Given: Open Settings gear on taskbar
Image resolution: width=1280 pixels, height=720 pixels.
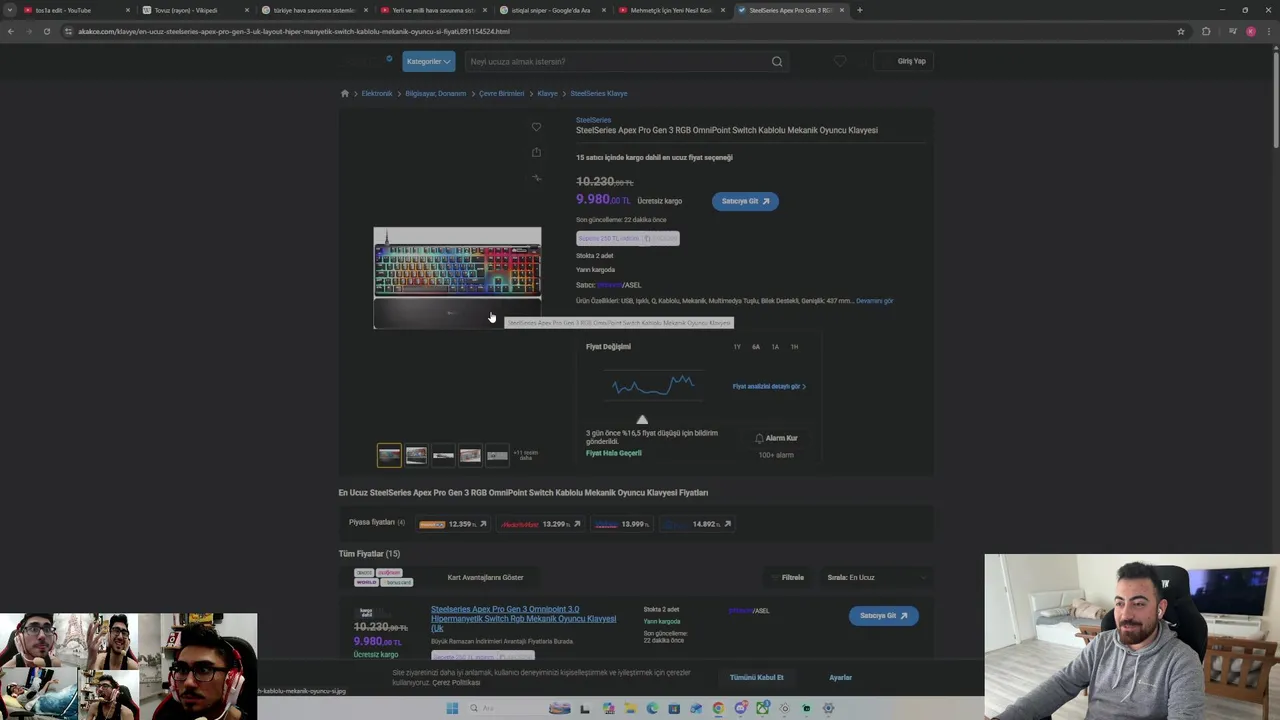Looking at the screenshot, I should coord(828,708).
